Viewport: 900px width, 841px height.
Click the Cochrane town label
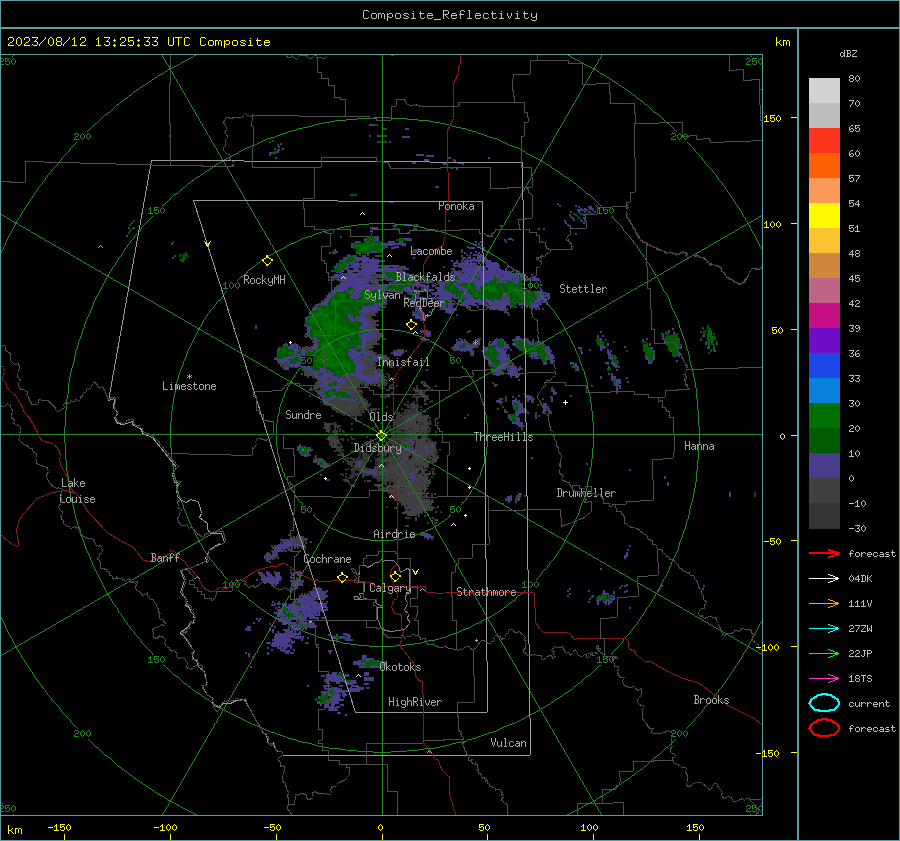pyautogui.click(x=327, y=559)
